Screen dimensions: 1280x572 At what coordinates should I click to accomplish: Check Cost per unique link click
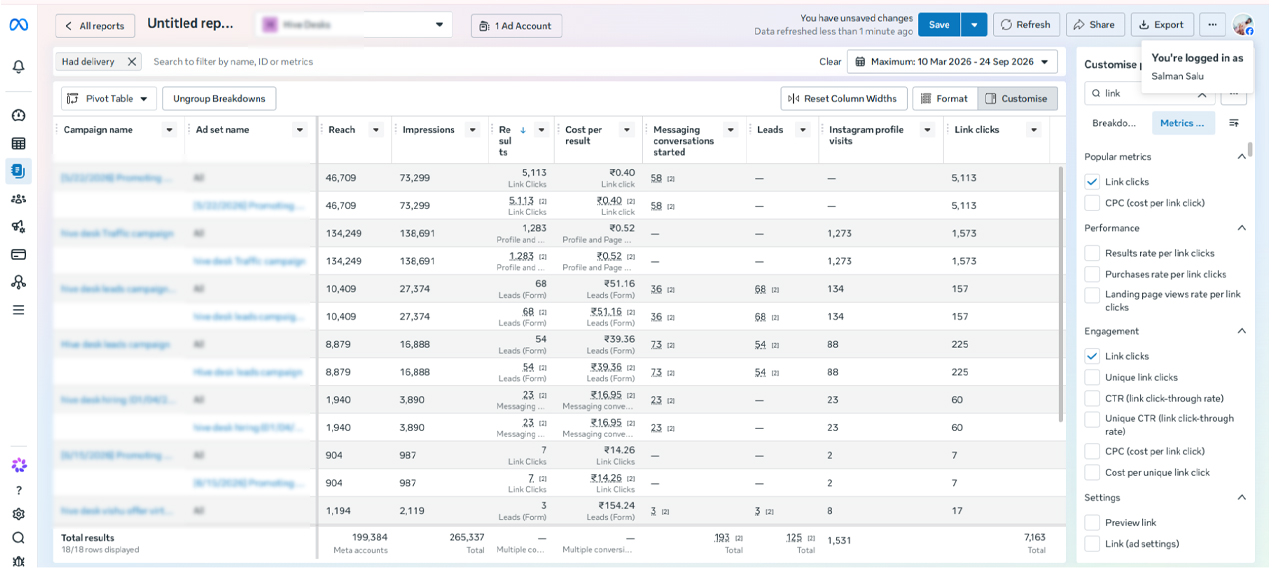1092,473
